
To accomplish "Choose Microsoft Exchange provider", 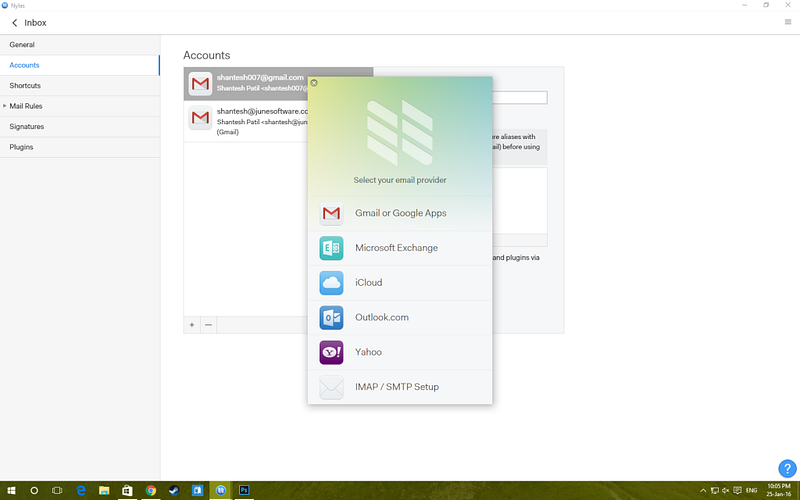I will pyautogui.click(x=400, y=248).
